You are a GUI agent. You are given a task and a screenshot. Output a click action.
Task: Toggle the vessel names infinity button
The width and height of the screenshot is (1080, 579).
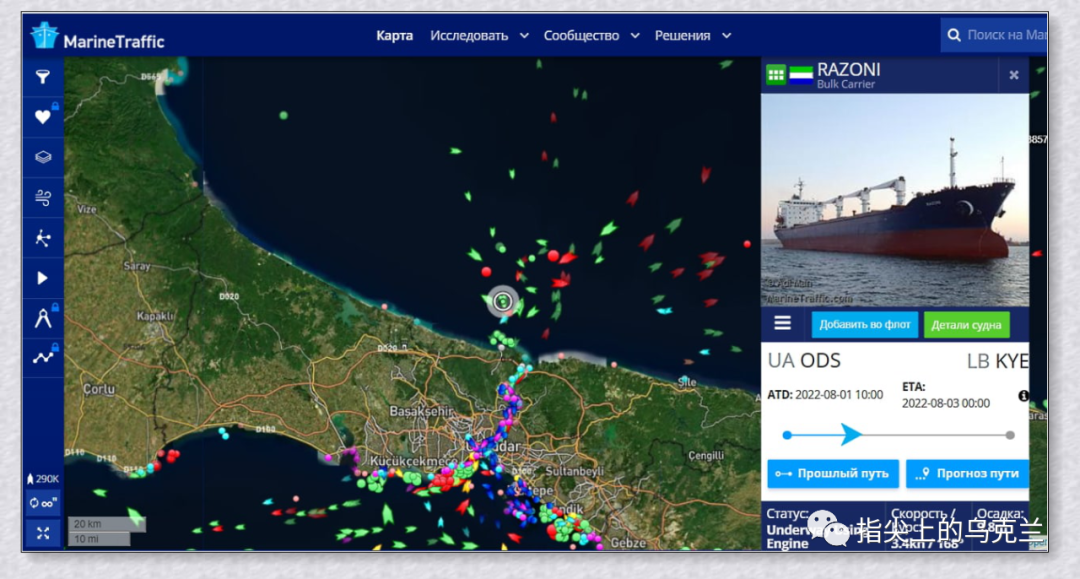point(43,503)
